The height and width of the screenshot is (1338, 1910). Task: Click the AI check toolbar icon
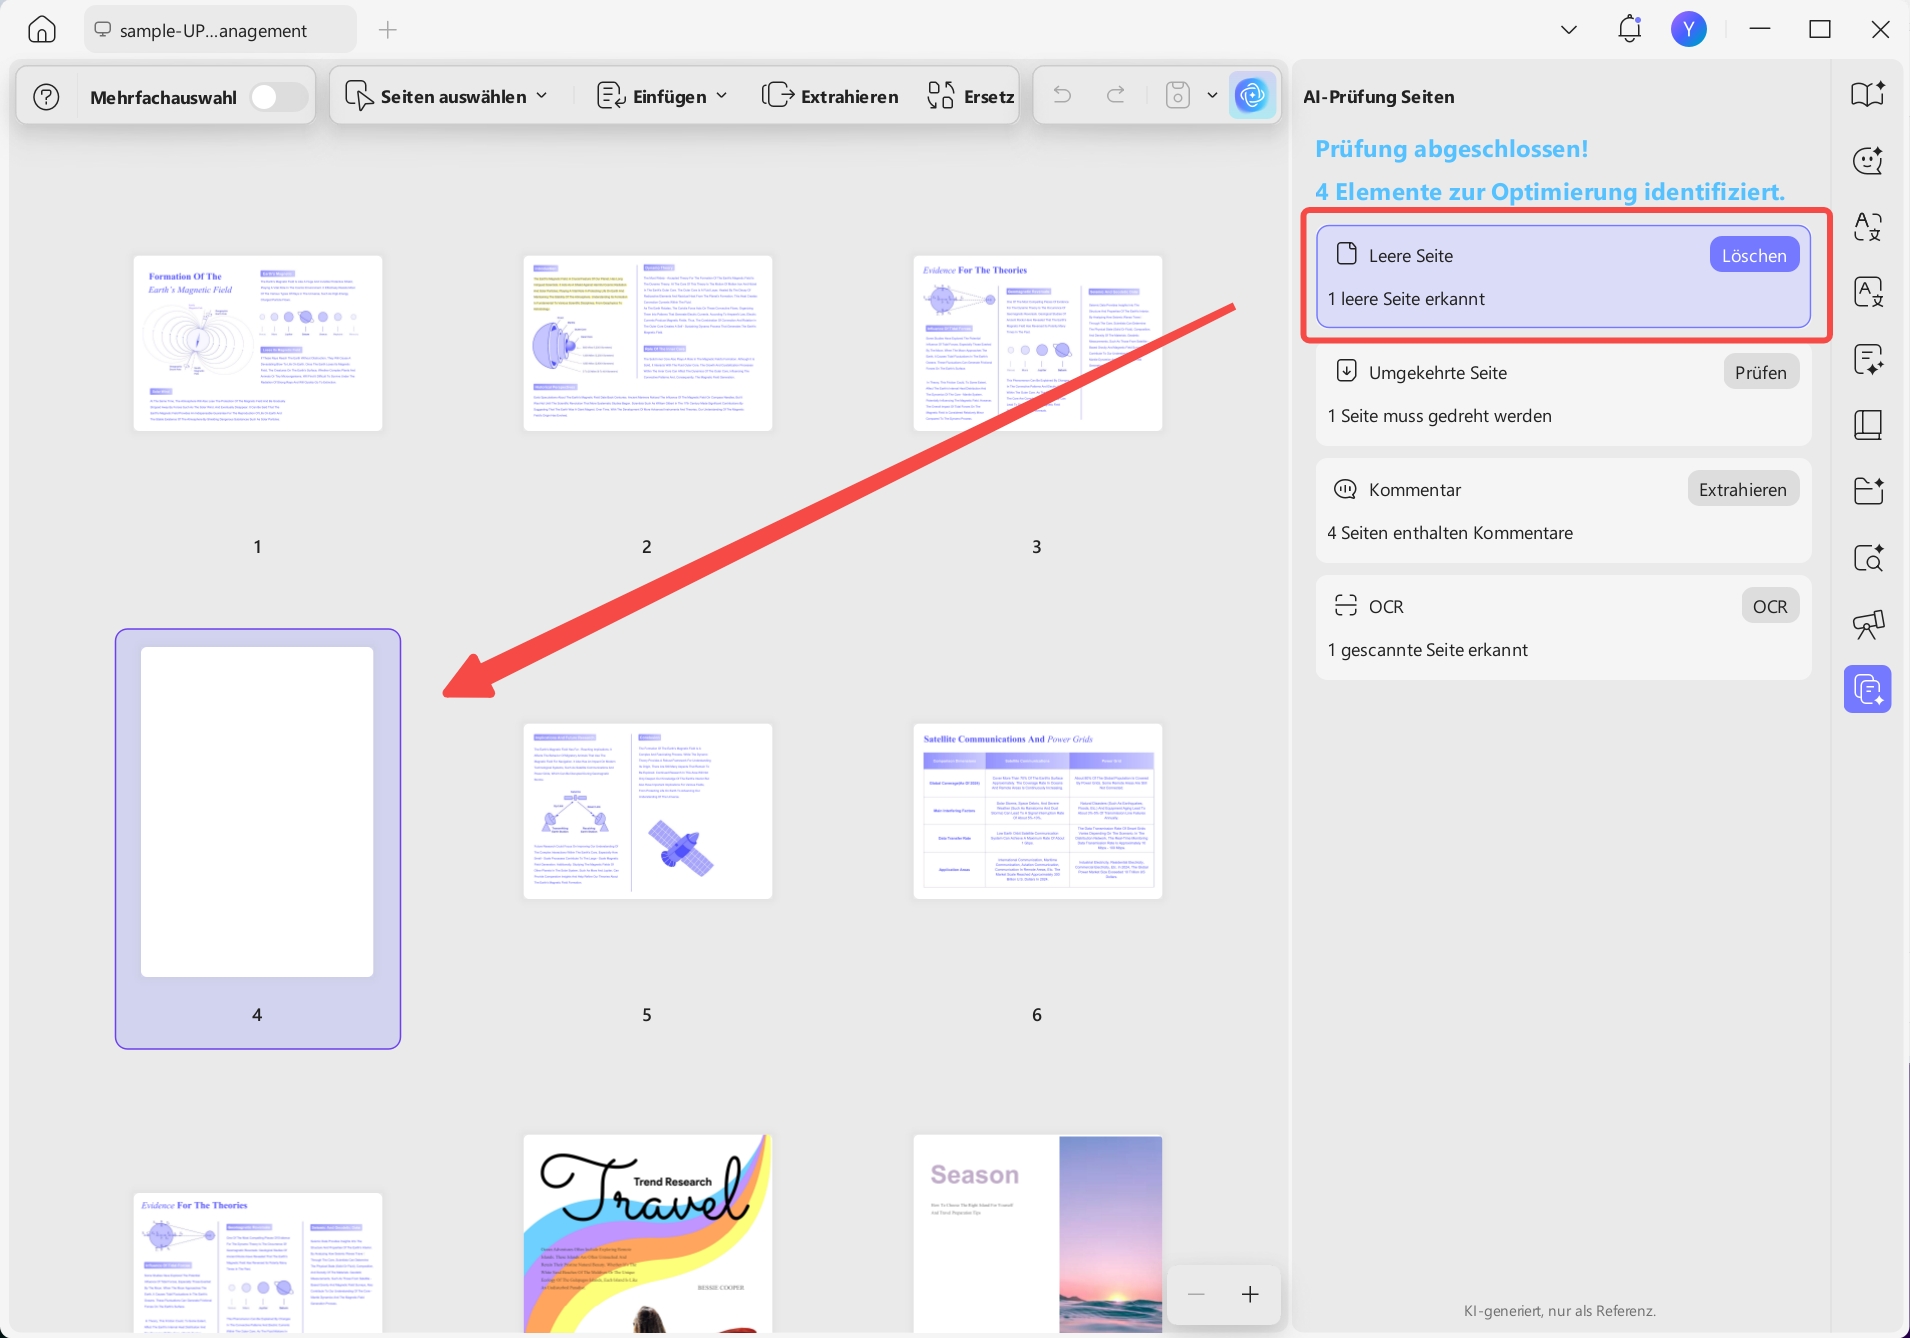pos(1252,96)
